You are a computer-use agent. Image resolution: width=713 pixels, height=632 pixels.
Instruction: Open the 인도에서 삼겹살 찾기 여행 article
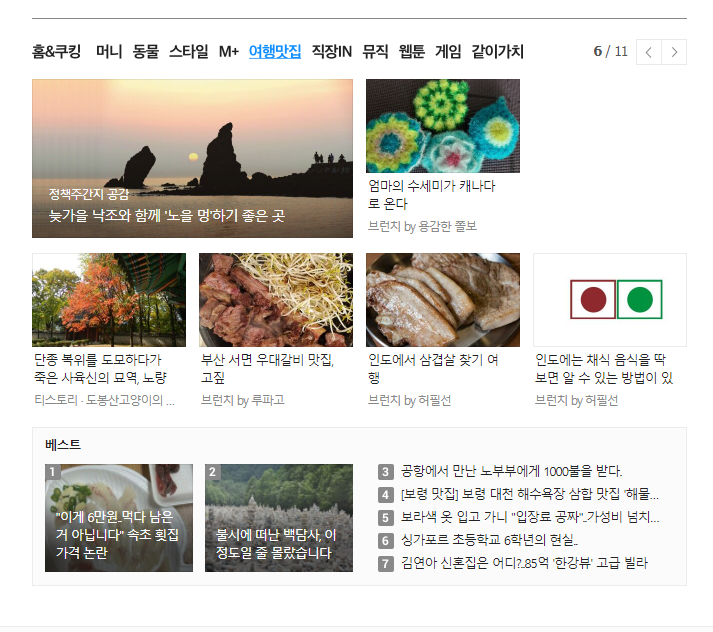(x=433, y=369)
